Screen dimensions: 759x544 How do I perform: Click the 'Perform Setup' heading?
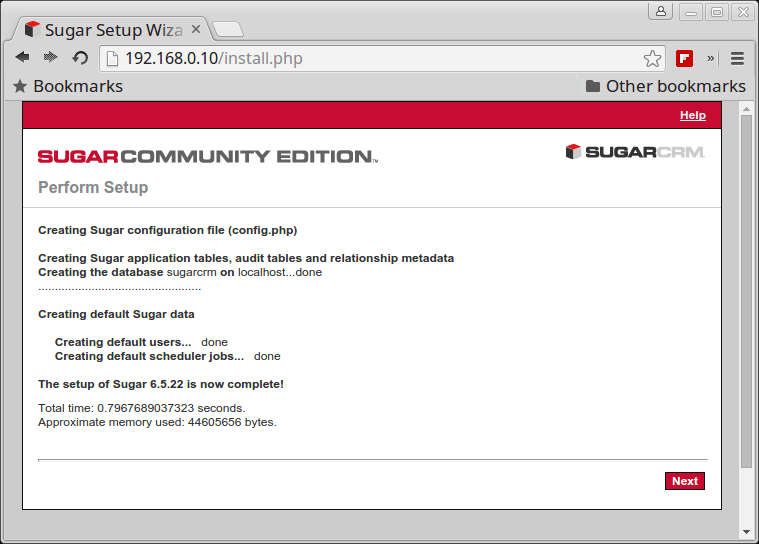tap(93, 187)
